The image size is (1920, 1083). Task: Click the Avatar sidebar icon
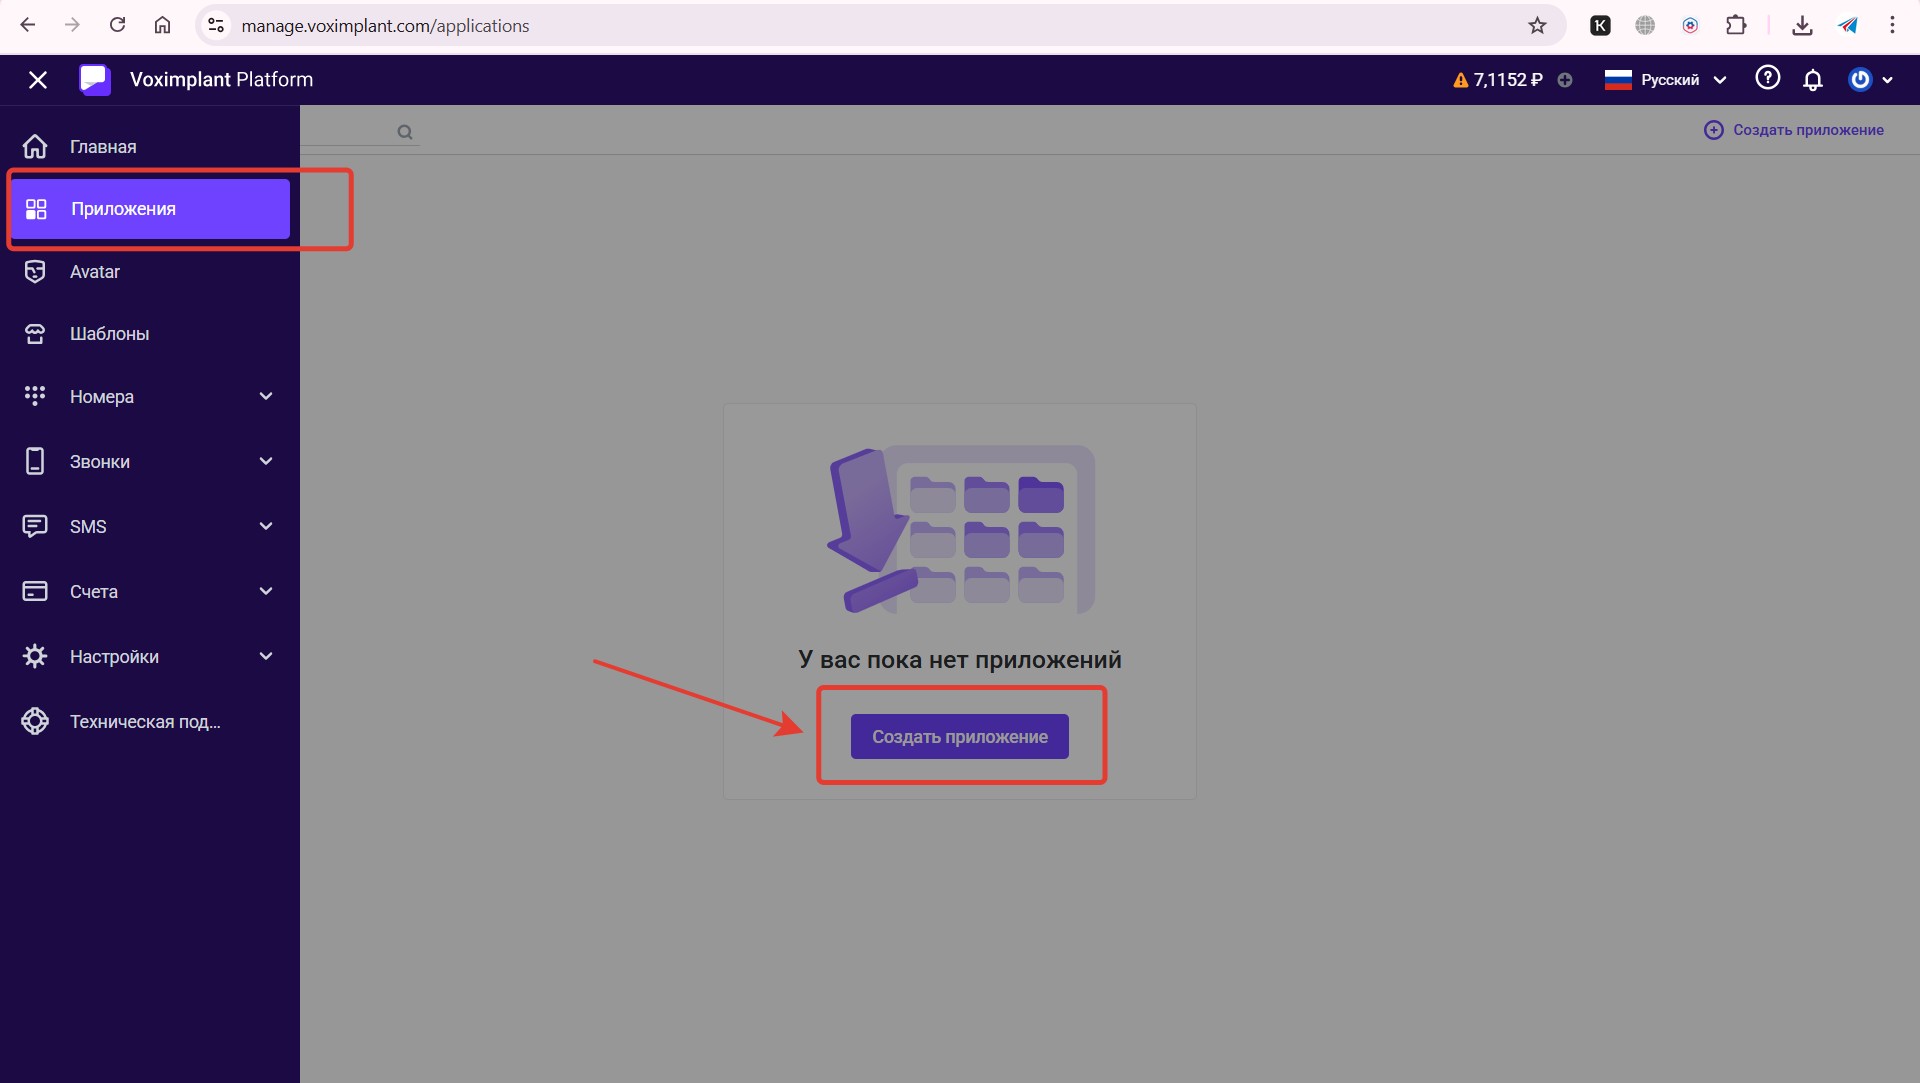point(35,272)
